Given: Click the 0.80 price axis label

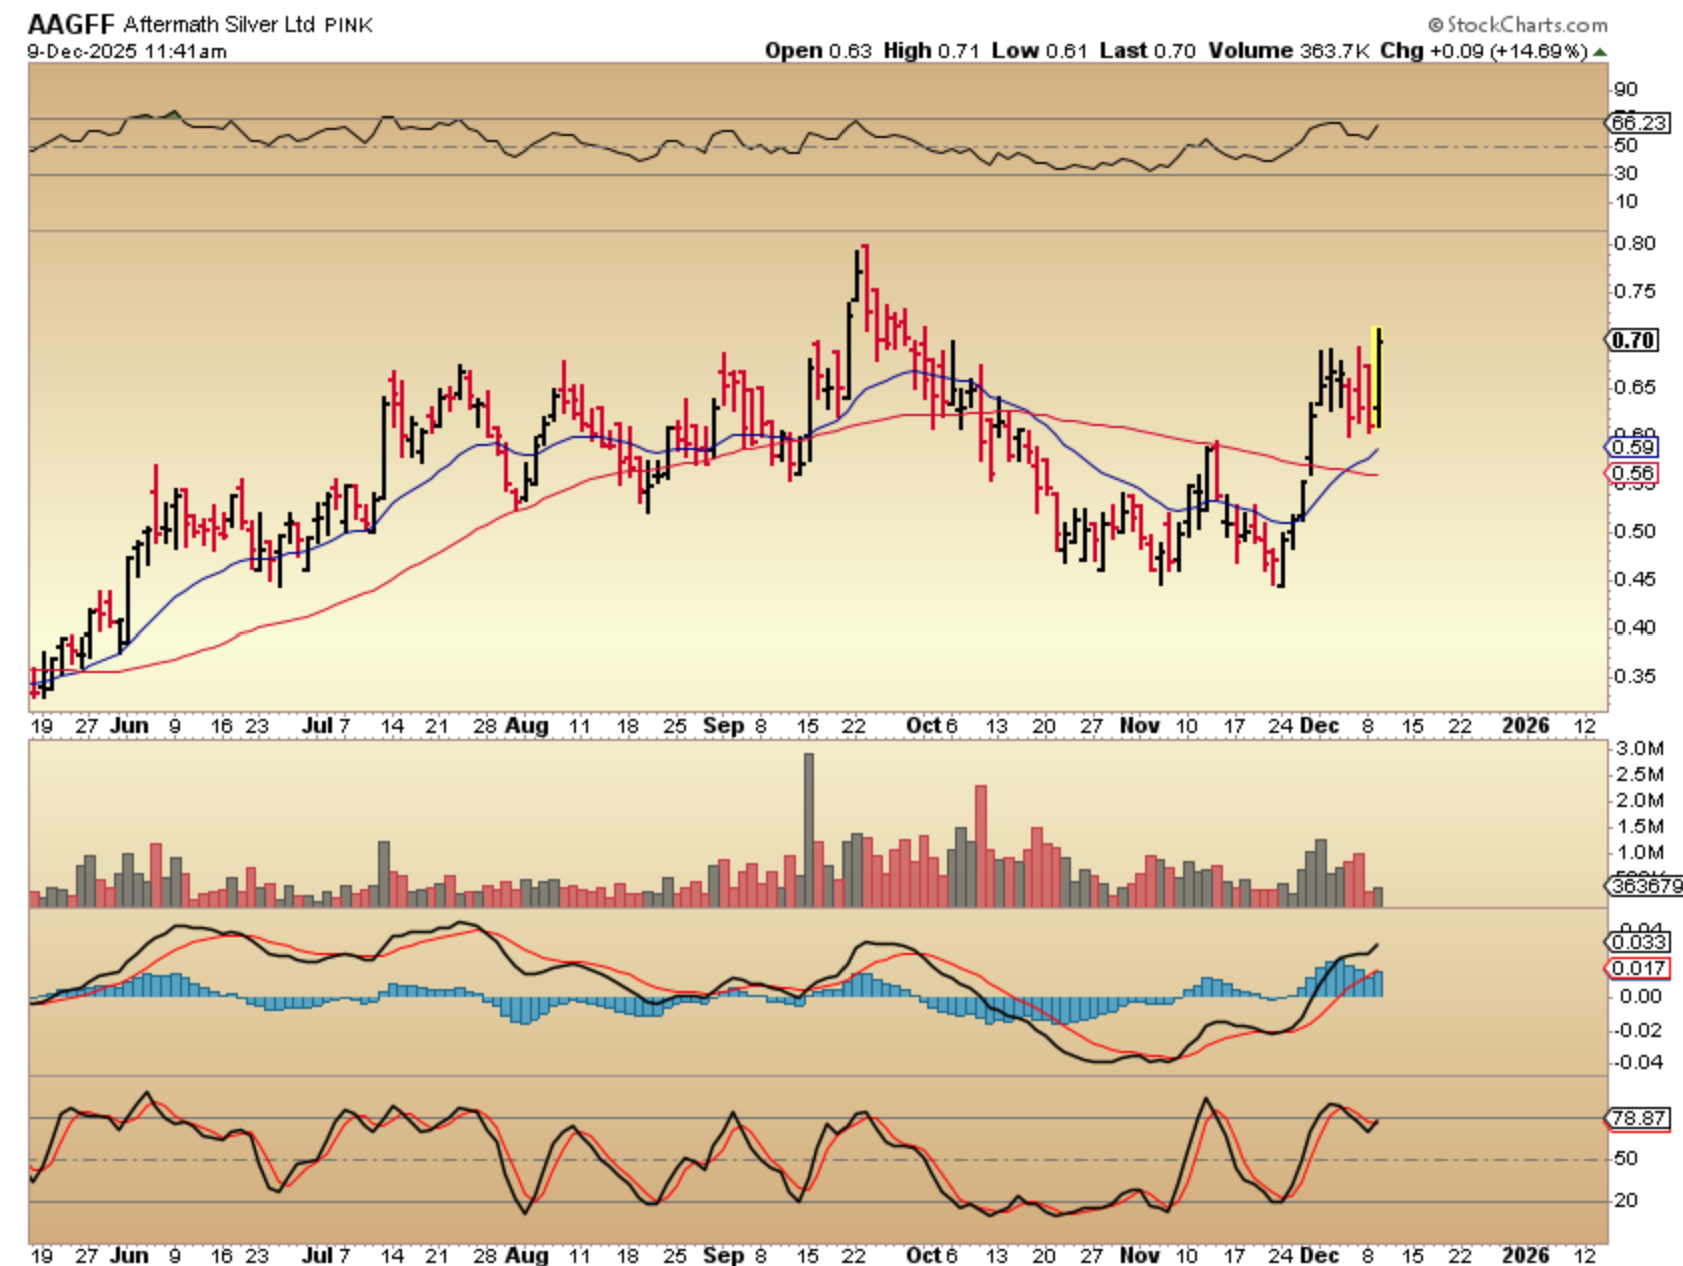Looking at the screenshot, I should click(x=1635, y=244).
